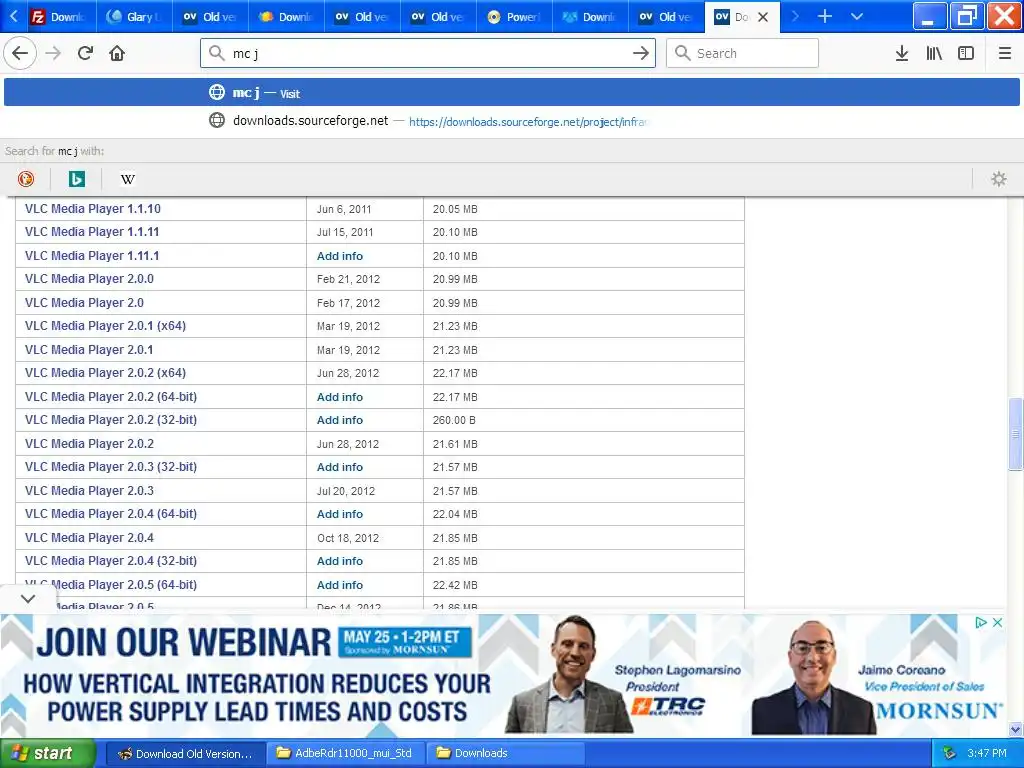
Task: Click in the address bar field
Action: (x=427, y=53)
